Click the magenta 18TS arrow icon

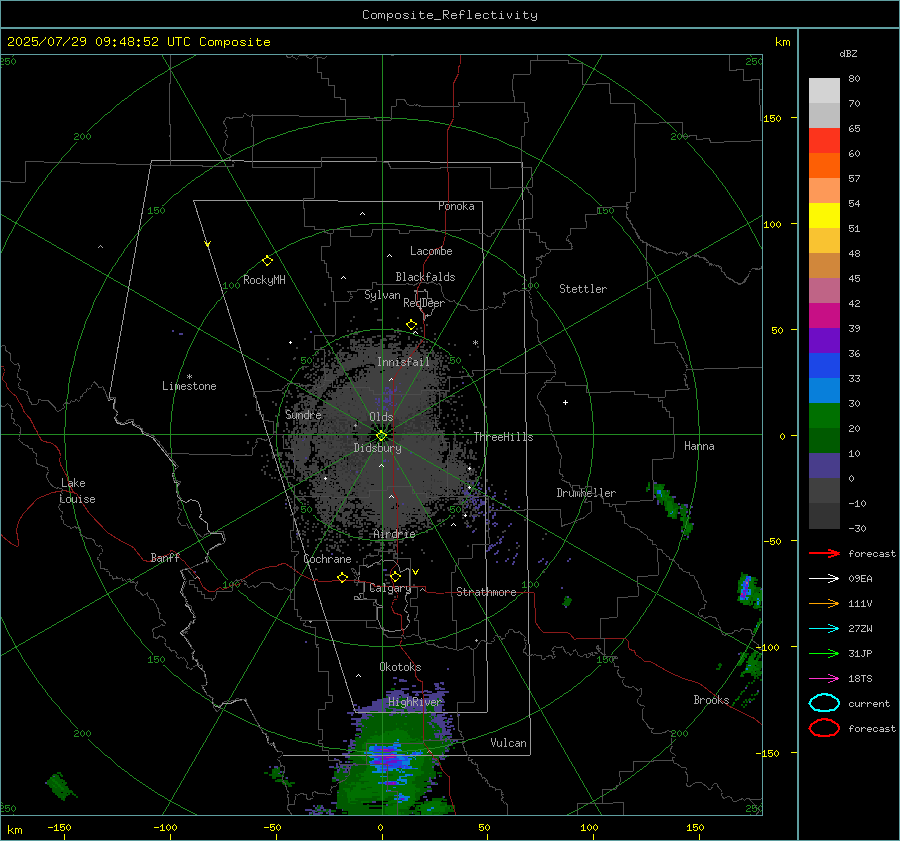pyautogui.click(x=824, y=679)
